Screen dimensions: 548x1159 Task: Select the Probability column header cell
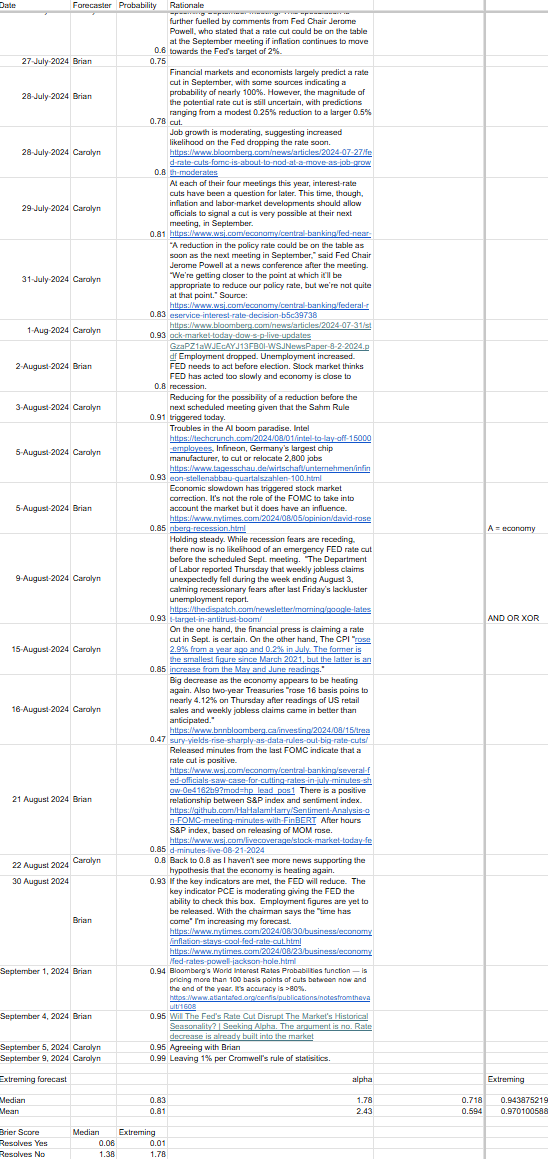click(141, 4)
